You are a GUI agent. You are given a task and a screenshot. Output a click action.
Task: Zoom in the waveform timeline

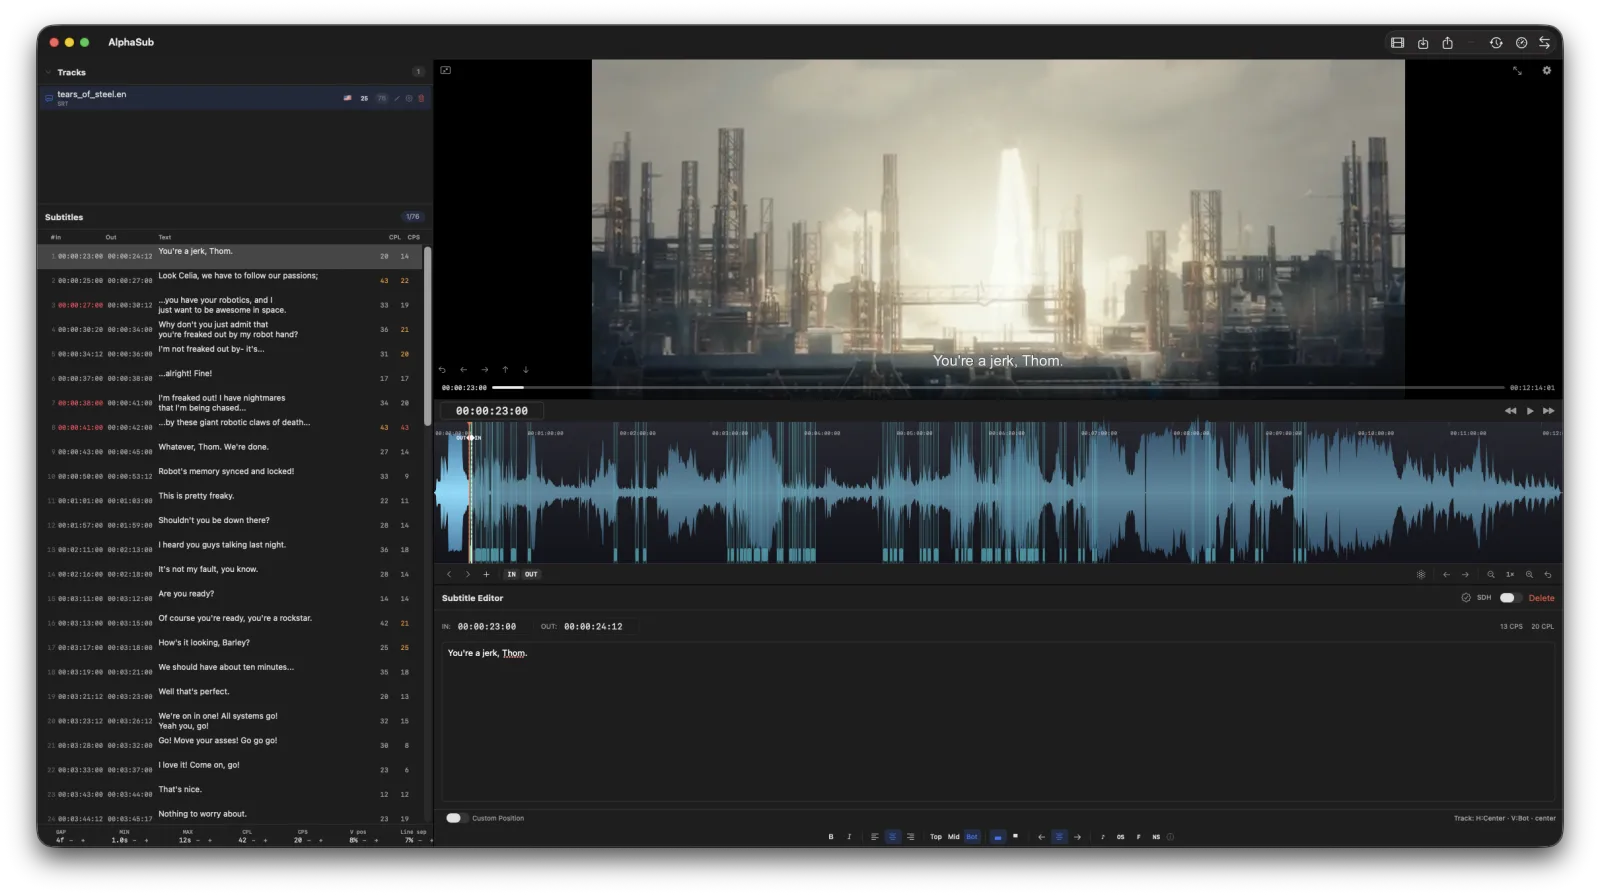[1529, 575]
